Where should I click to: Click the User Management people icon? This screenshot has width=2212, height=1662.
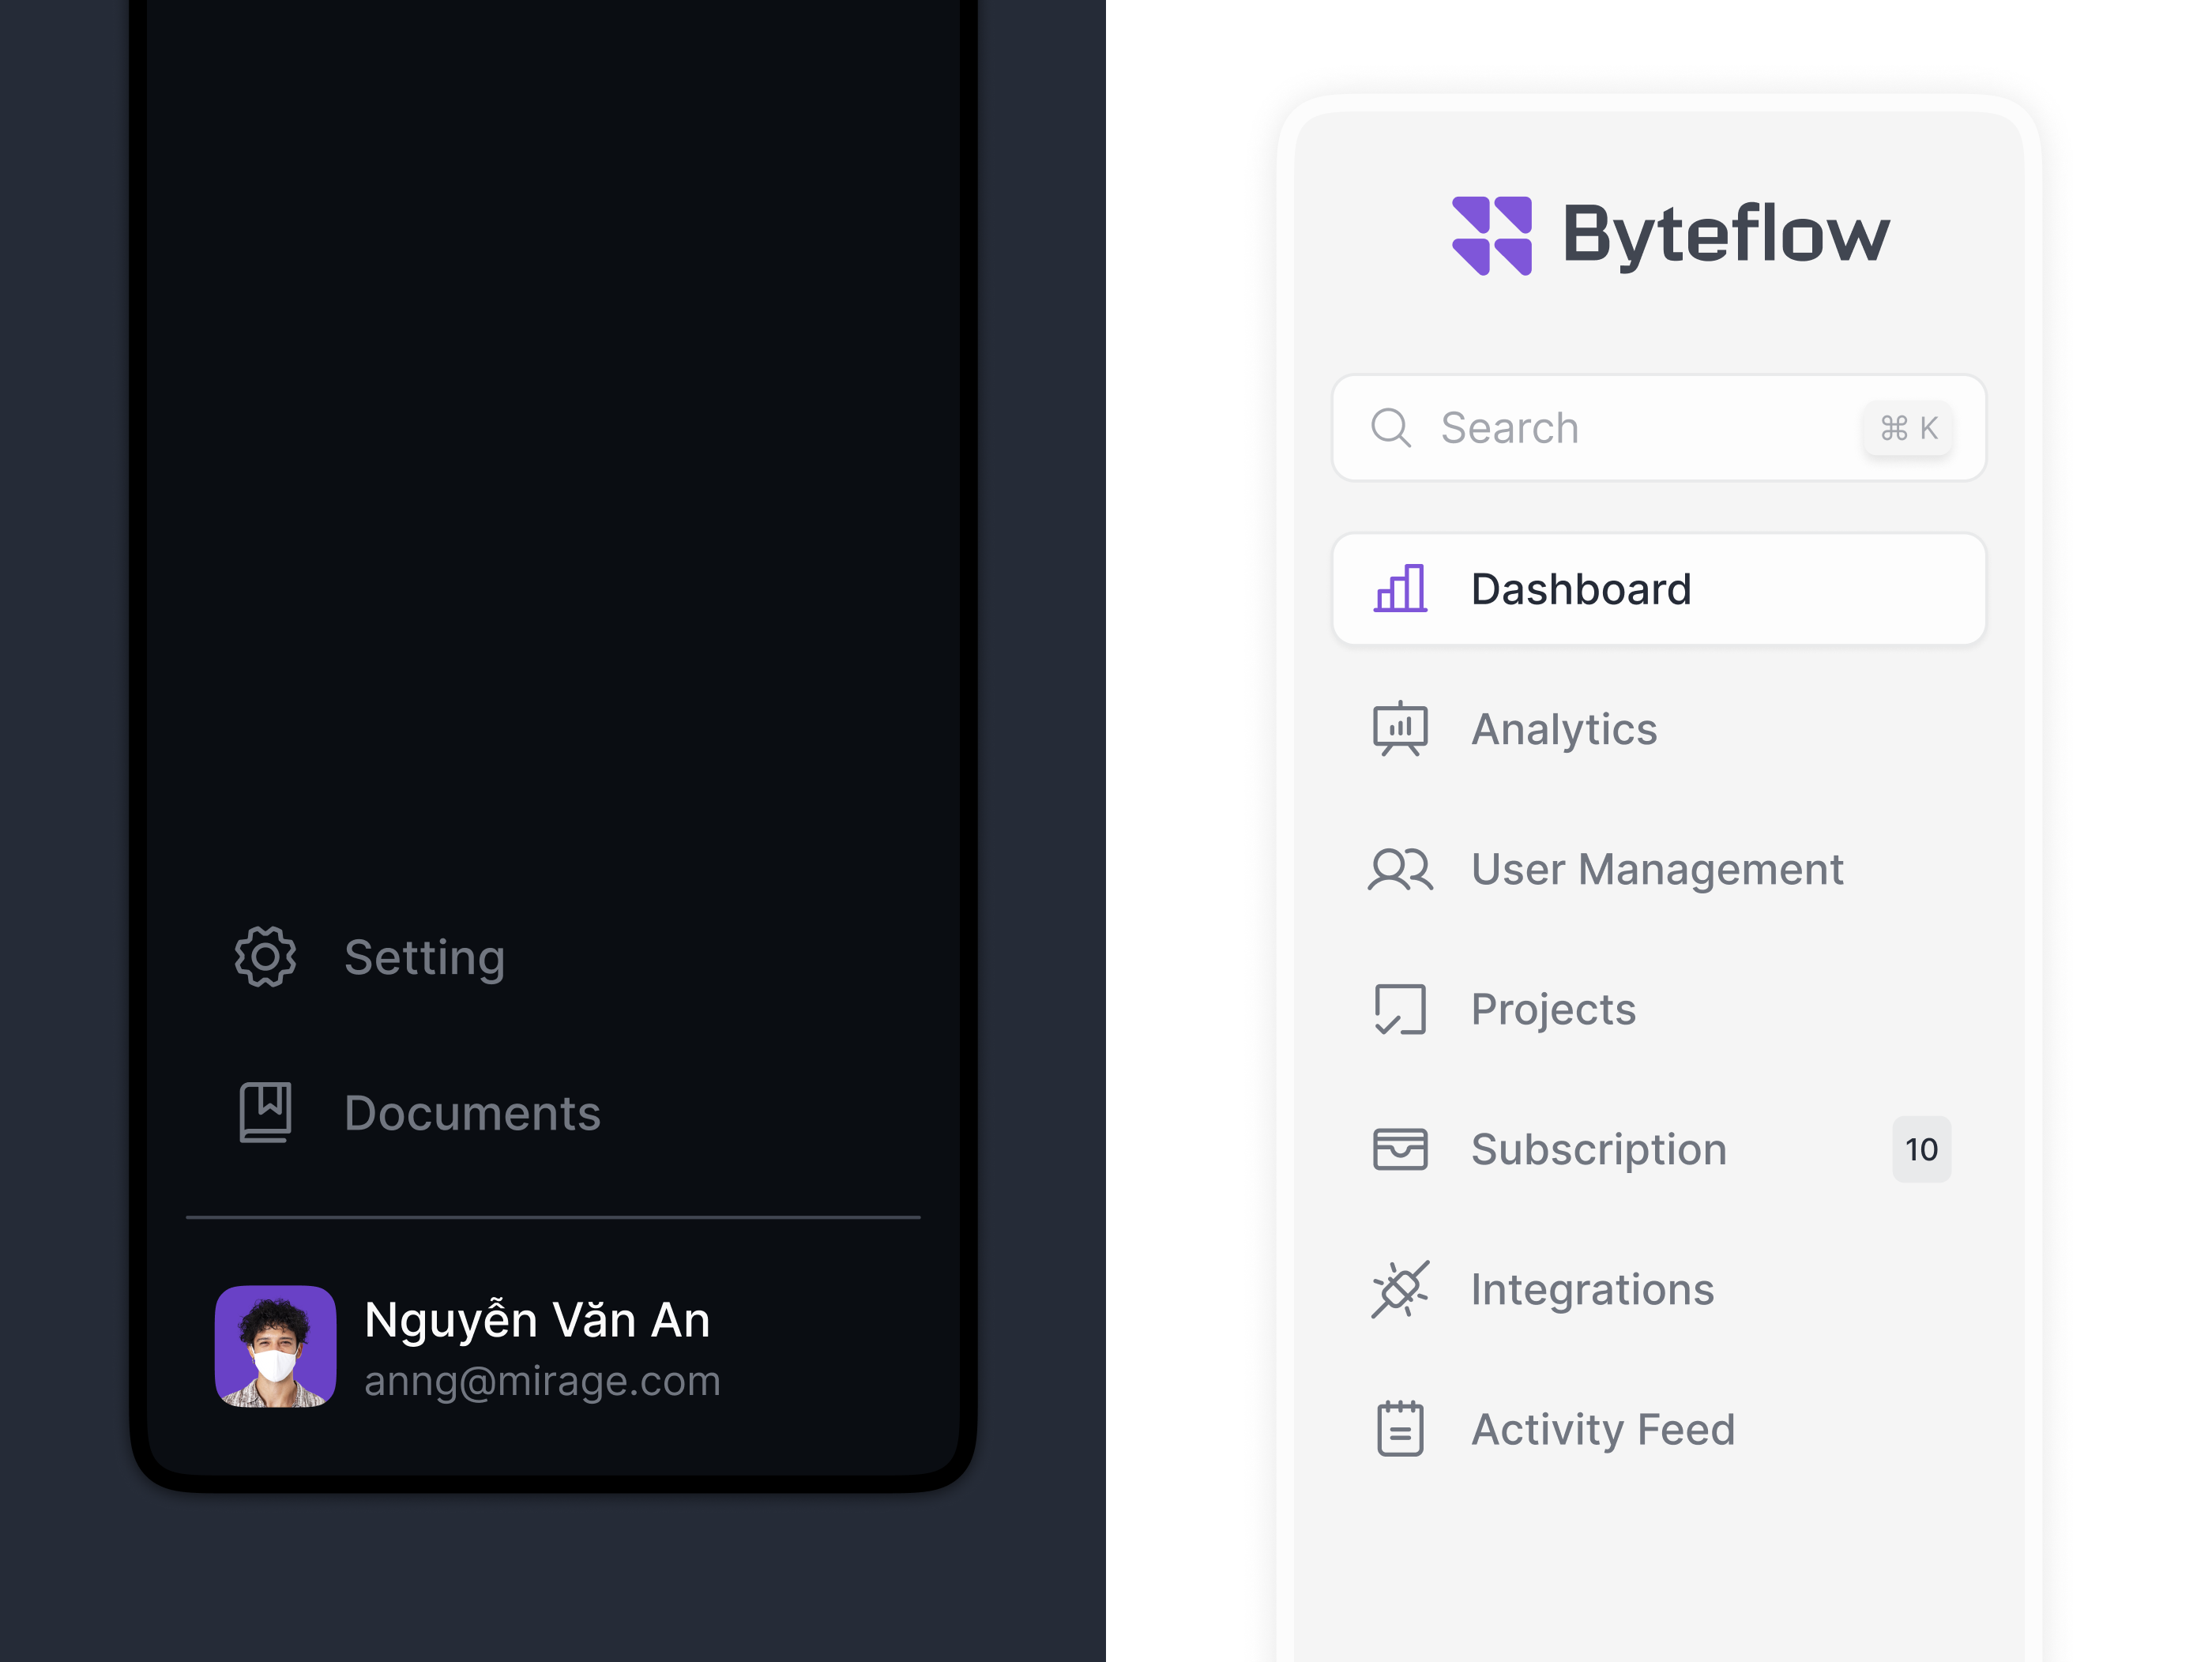(x=1400, y=869)
